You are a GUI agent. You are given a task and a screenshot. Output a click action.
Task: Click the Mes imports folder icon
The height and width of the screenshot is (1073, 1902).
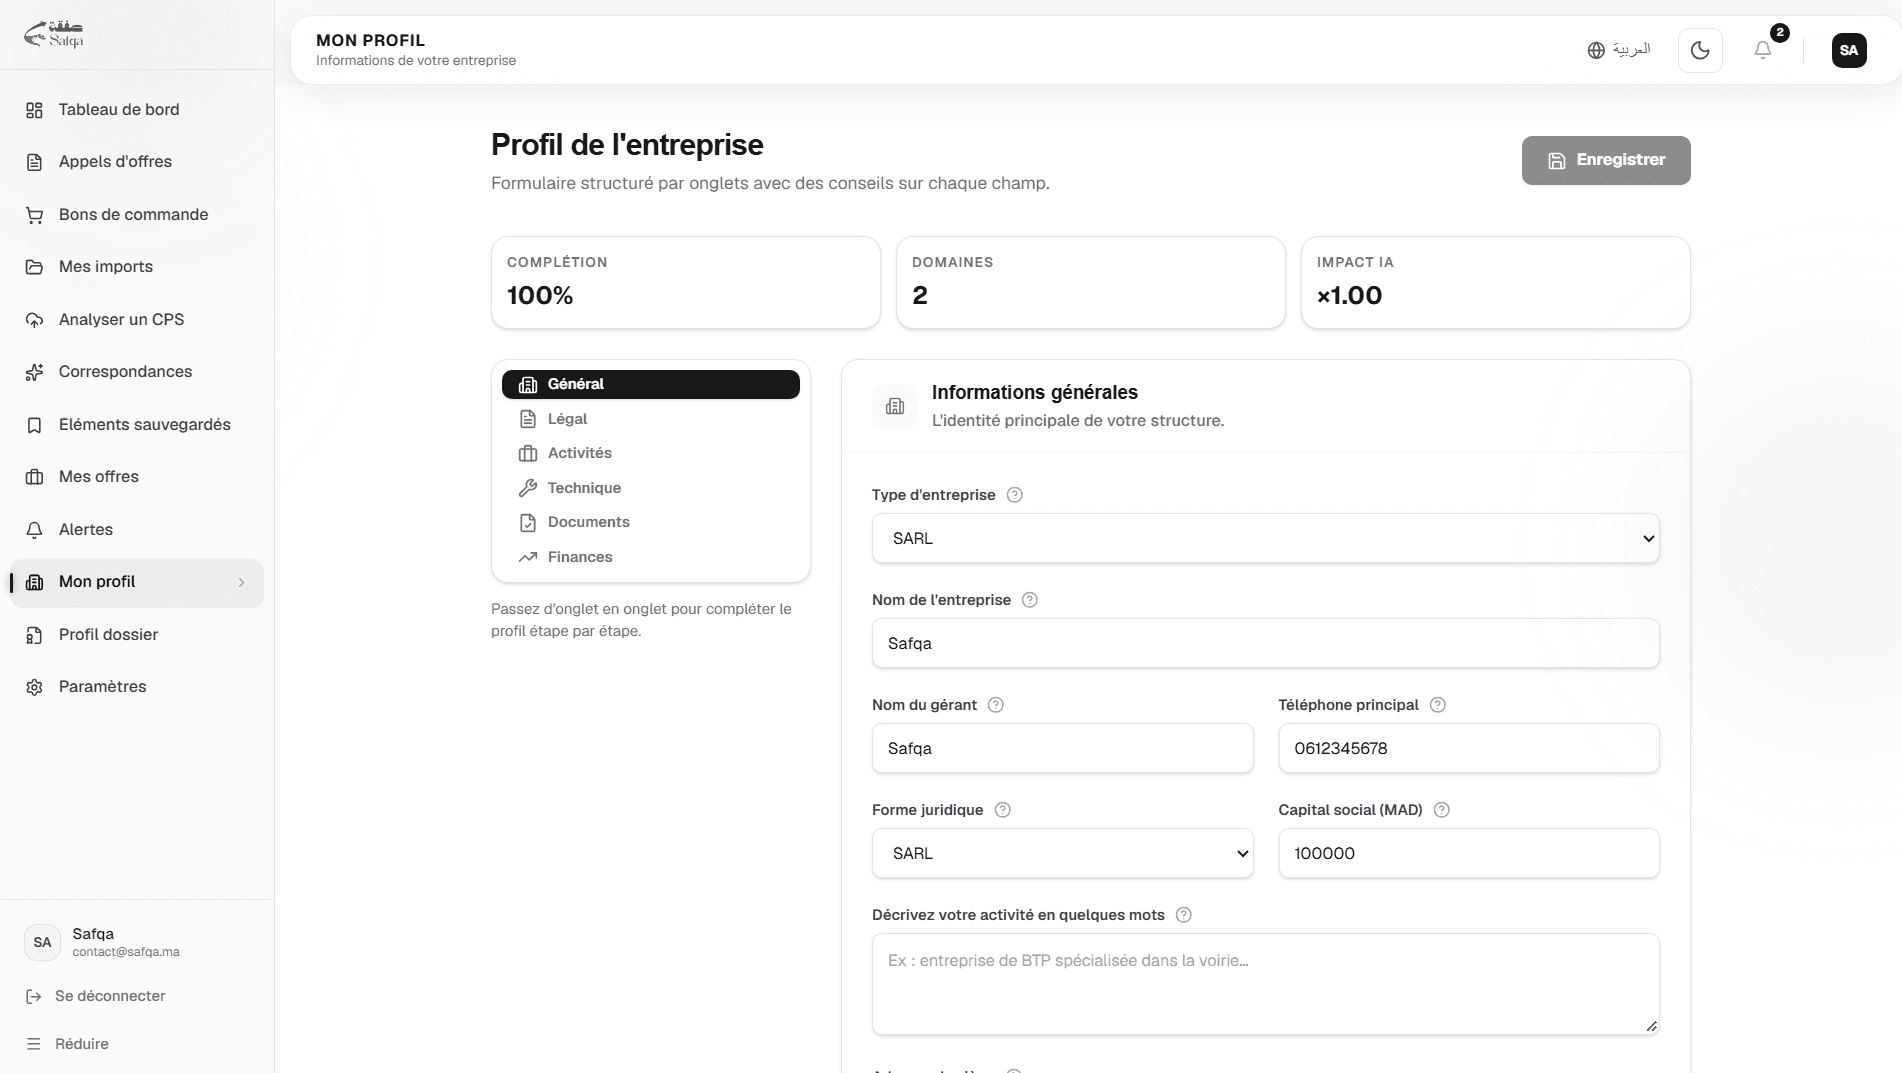(x=34, y=267)
